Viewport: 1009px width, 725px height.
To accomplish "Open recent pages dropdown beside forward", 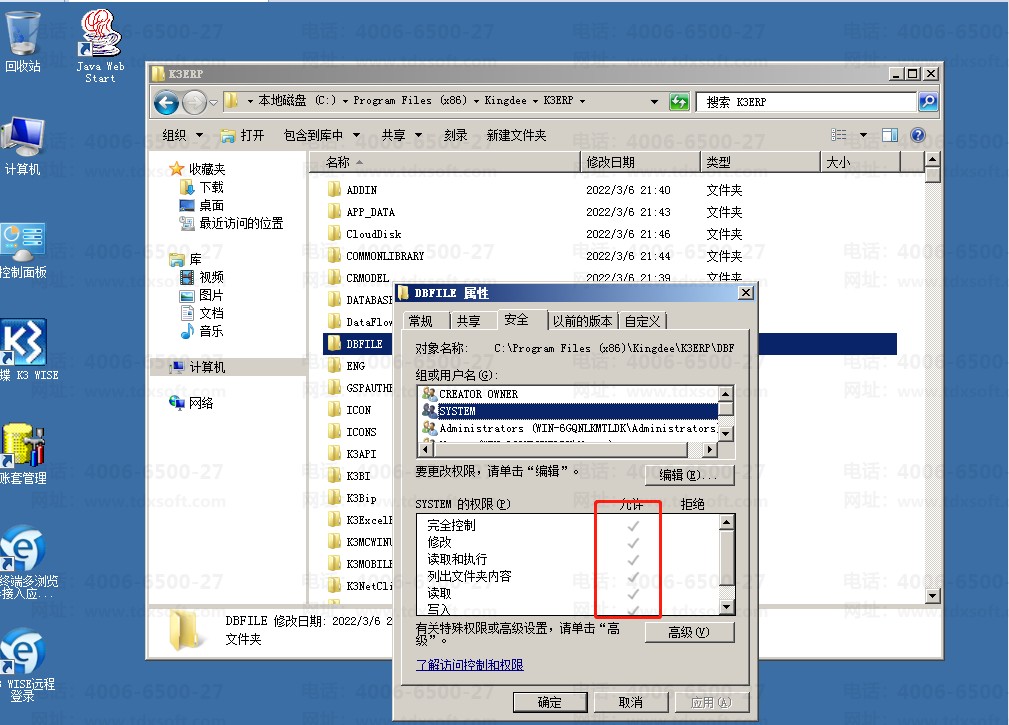I will [x=213, y=102].
